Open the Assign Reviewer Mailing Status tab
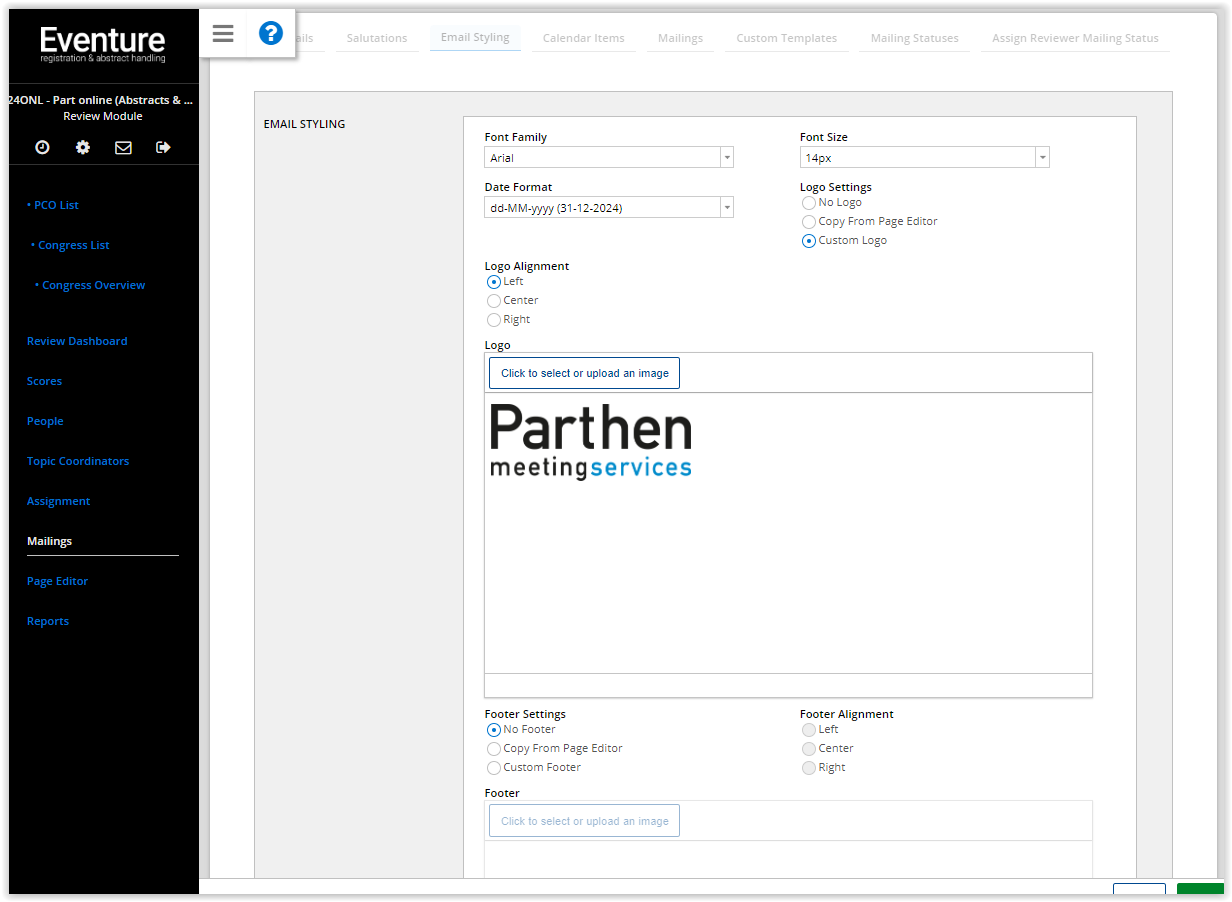 click(x=1075, y=38)
